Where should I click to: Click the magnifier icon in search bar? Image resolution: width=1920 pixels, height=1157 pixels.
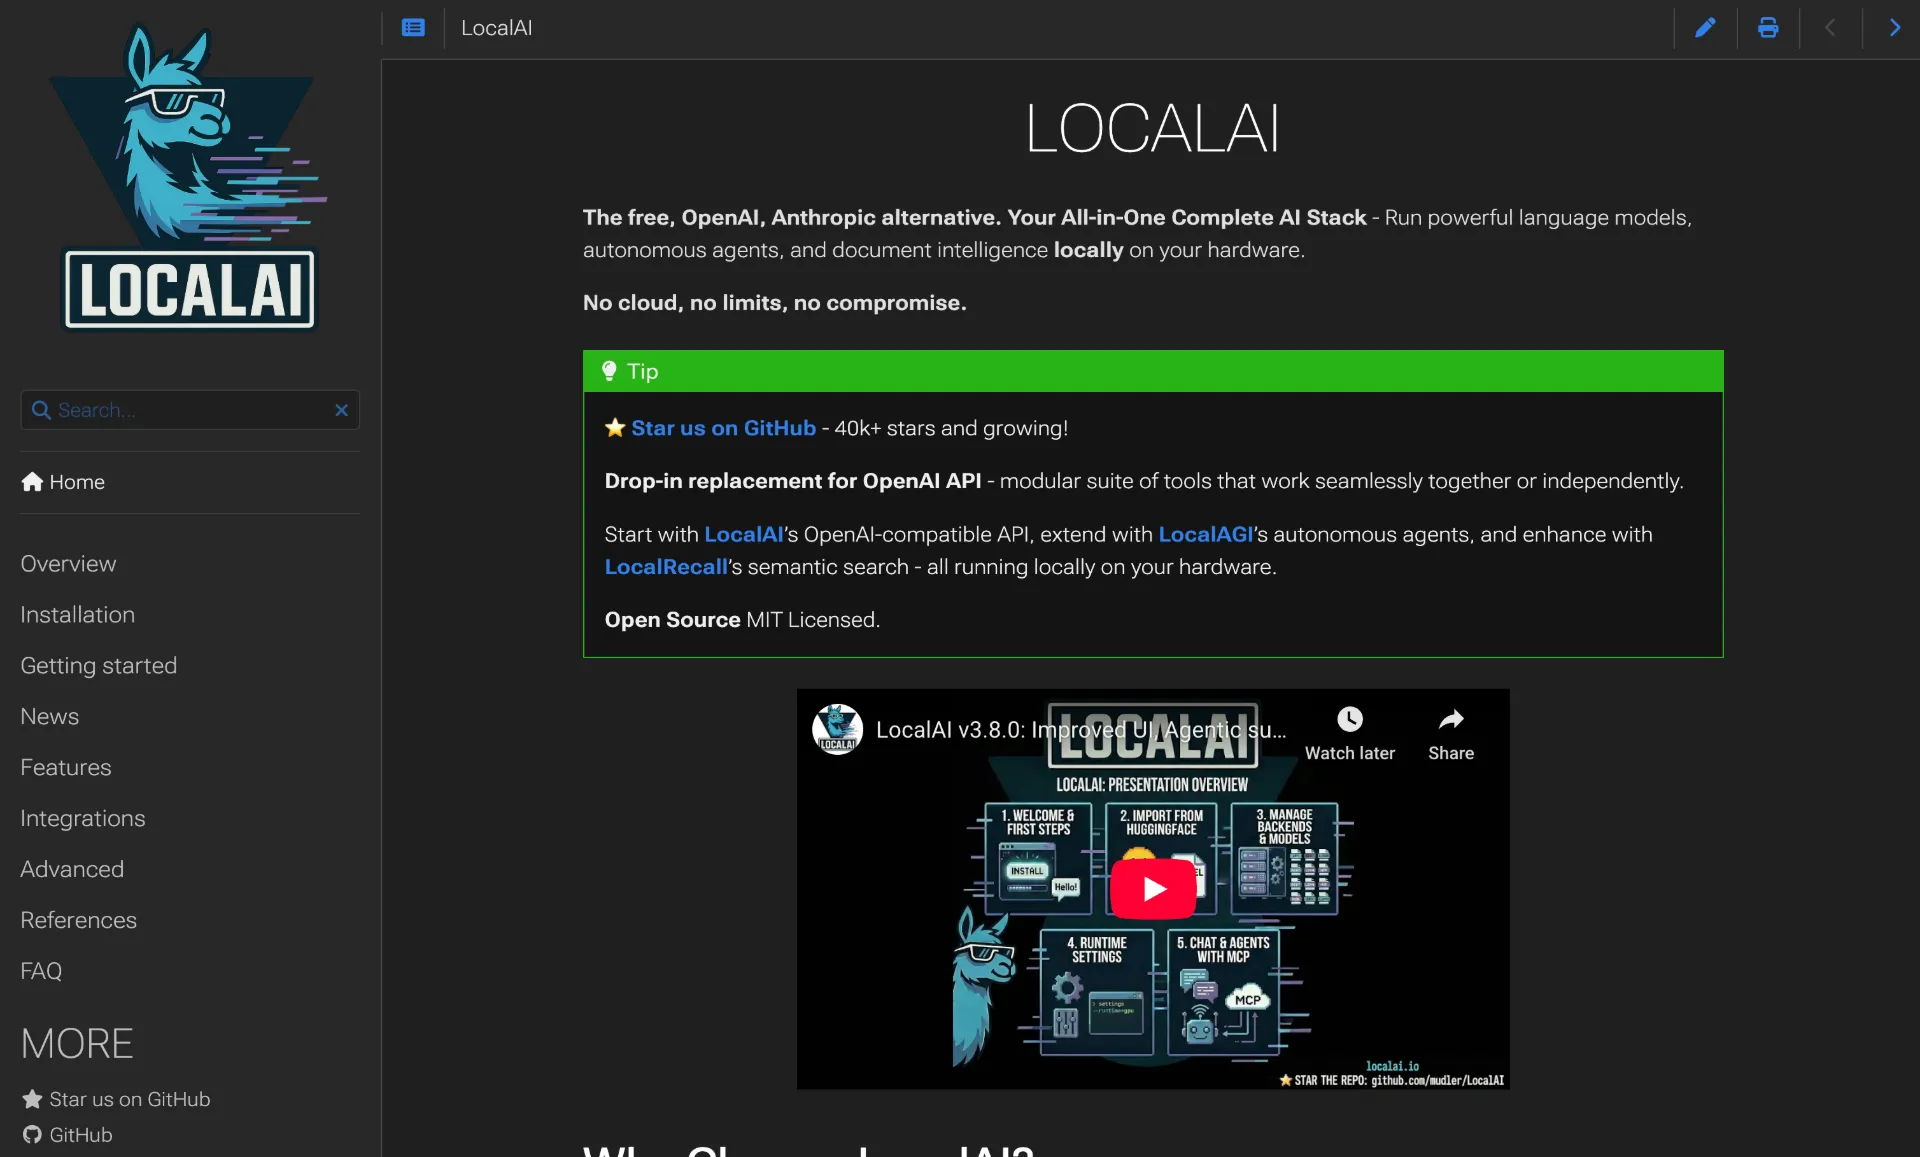pyautogui.click(x=40, y=410)
